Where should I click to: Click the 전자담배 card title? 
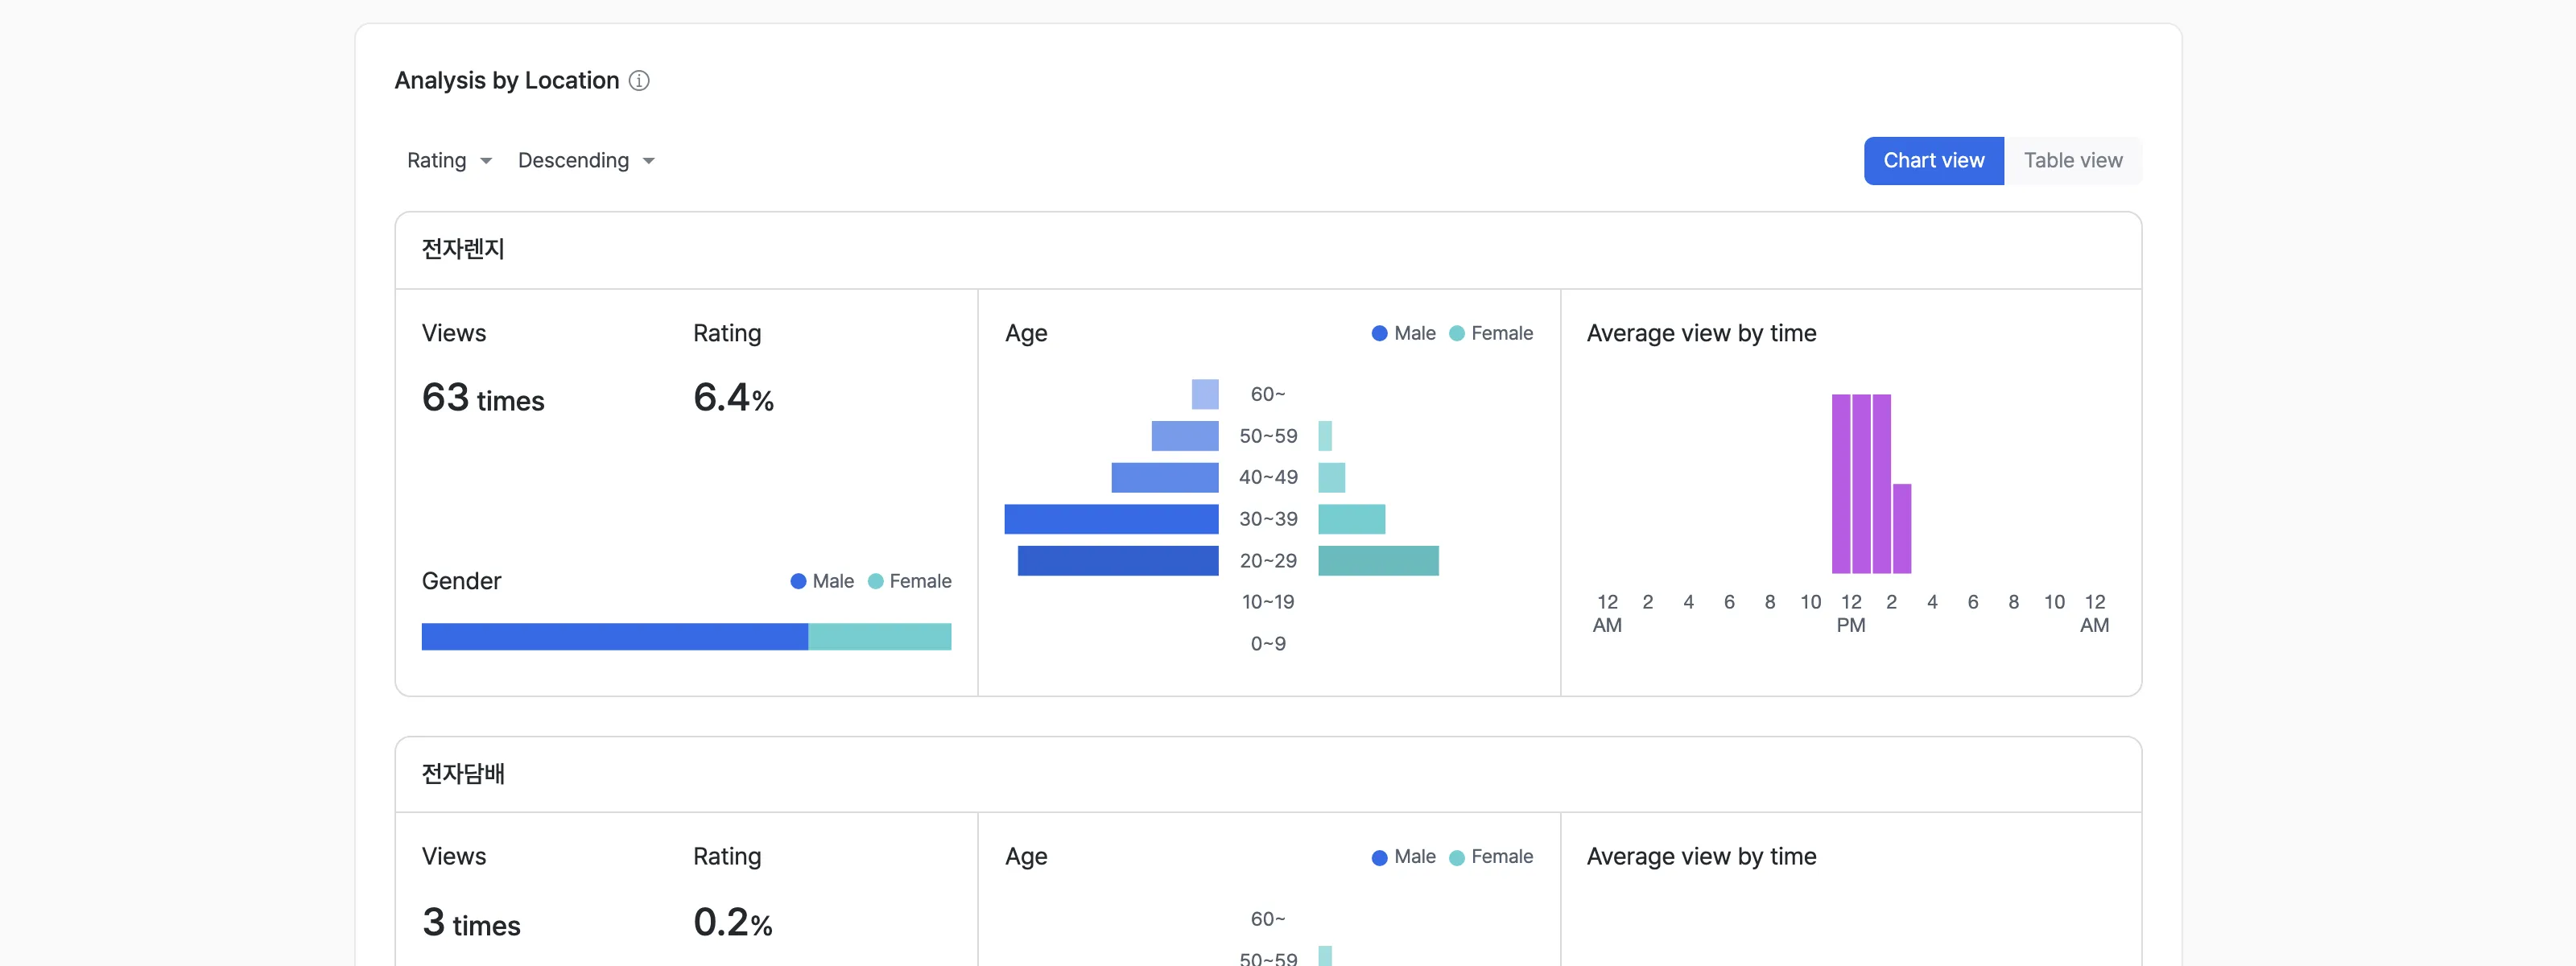pyautogui.click(x=463, y=773)
